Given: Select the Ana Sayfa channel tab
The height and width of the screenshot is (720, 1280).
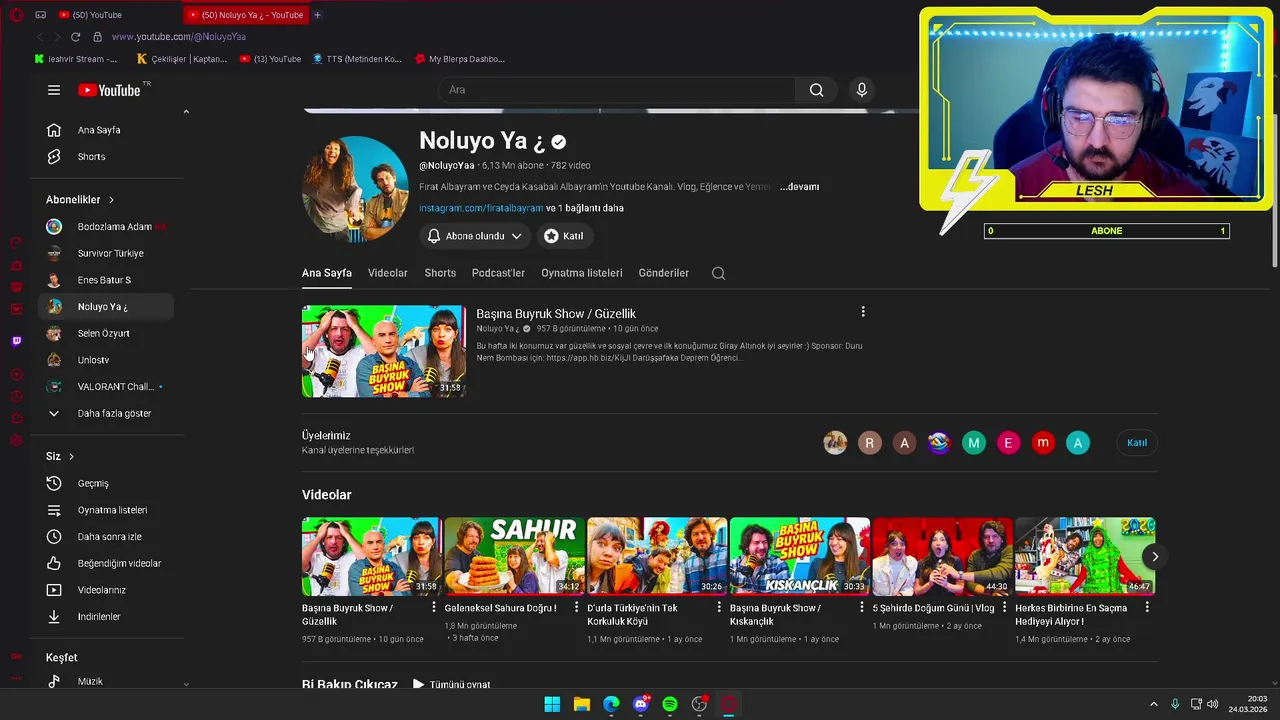Looking at the screenshot, I should point(327,273).
